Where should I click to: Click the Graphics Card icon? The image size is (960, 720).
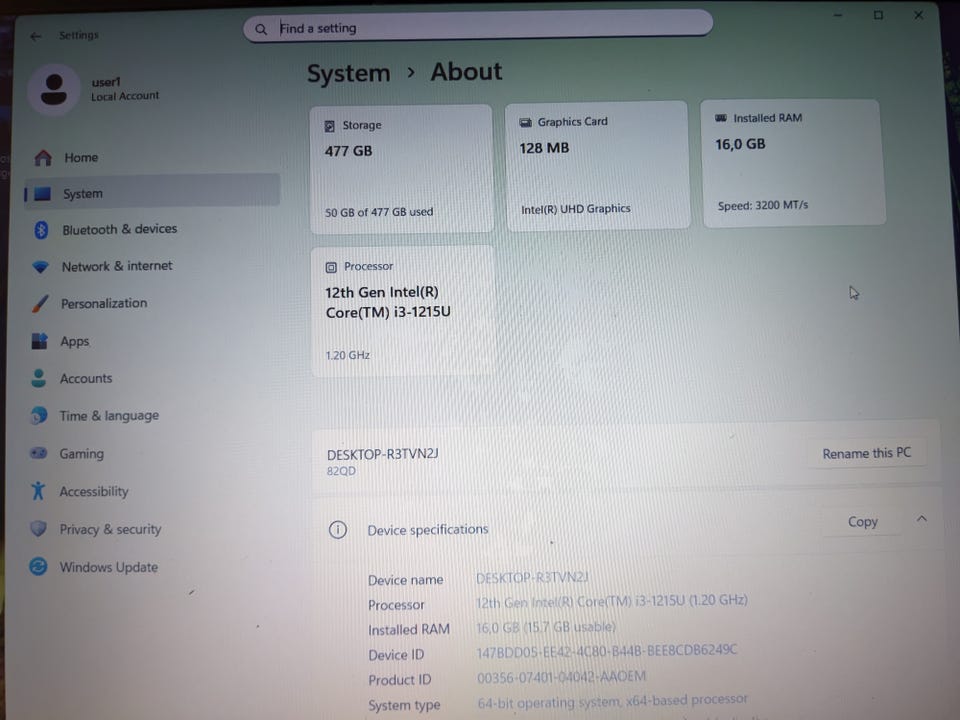point(525,122)
